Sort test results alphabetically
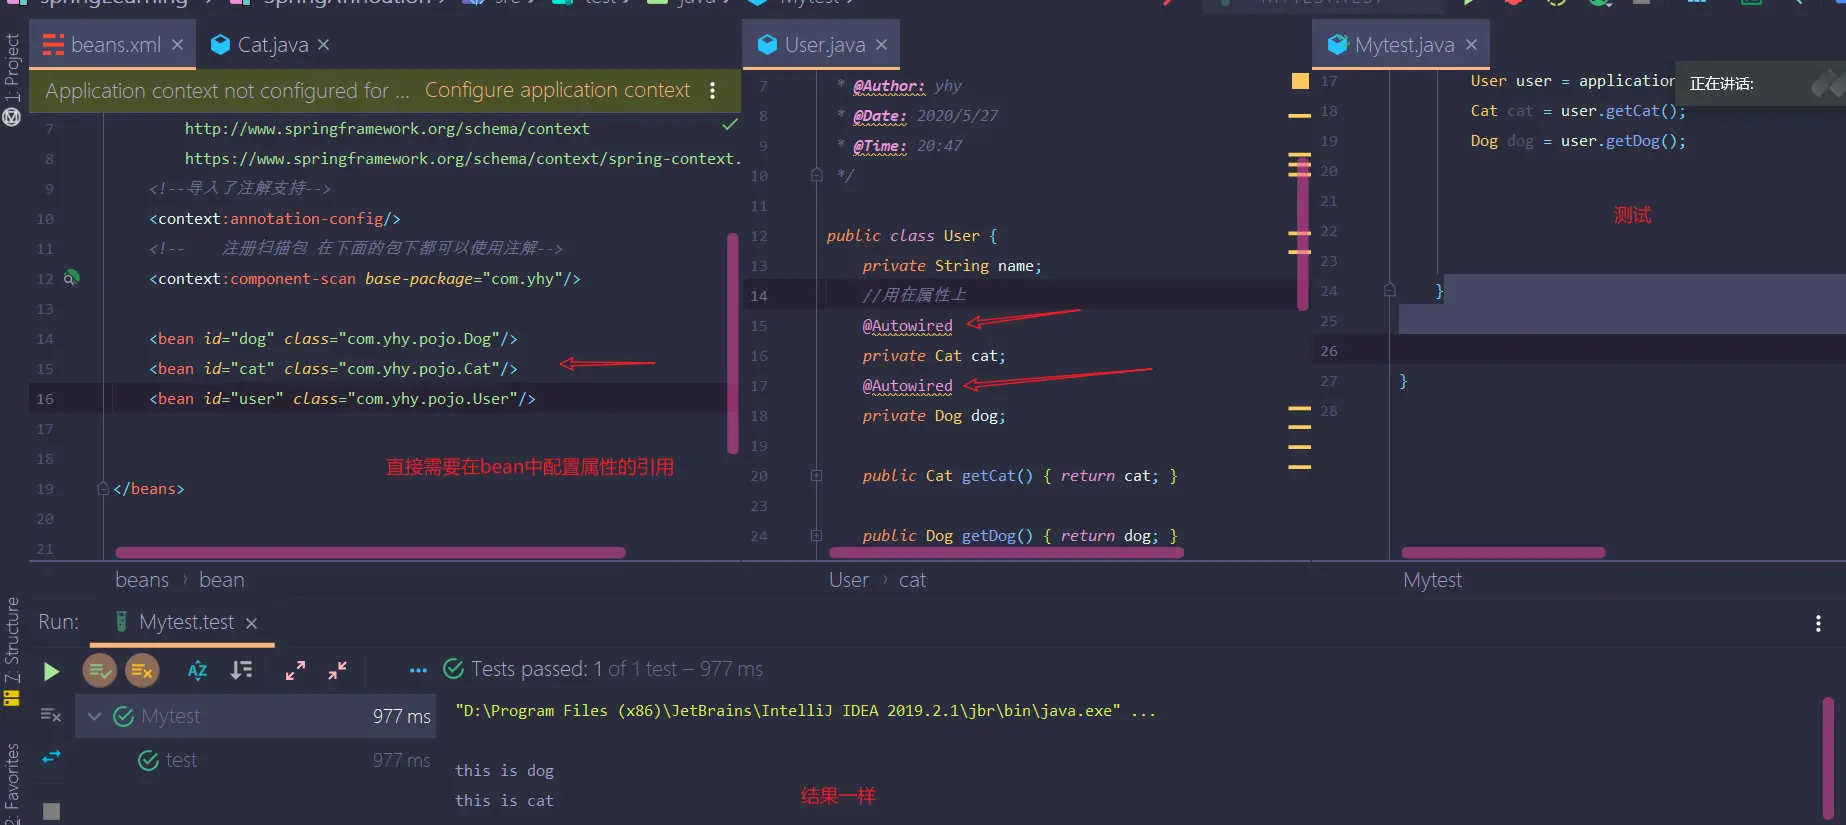Screen dimensions: 1846x825 [x=197, y=670]
